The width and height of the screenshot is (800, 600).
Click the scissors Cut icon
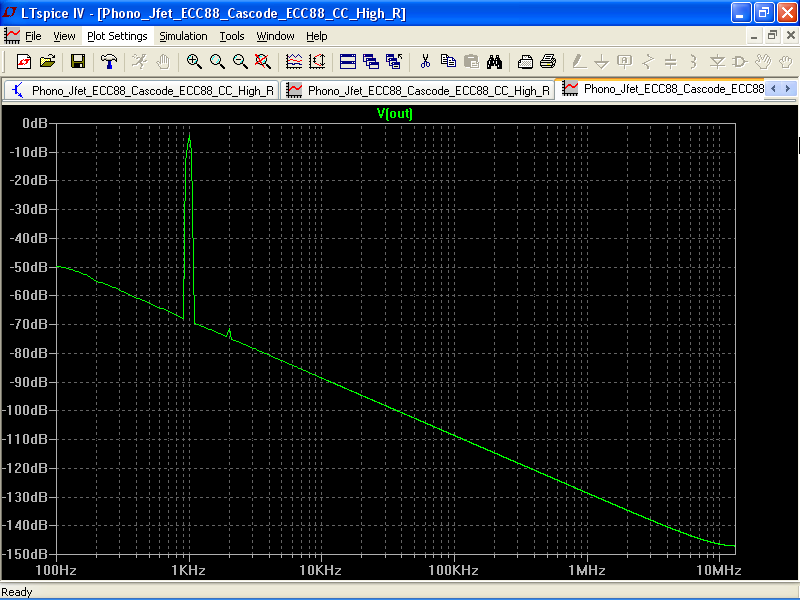[425, 62]
